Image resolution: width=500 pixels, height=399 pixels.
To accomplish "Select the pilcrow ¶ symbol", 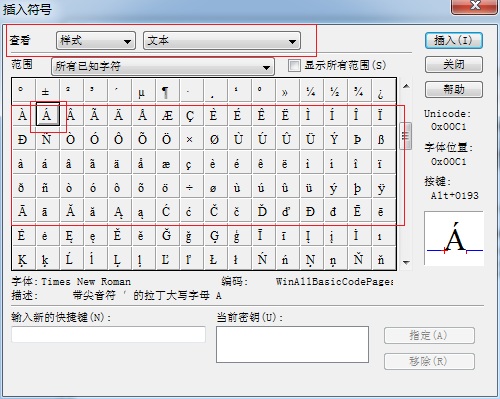I will (x=167, y=90).
